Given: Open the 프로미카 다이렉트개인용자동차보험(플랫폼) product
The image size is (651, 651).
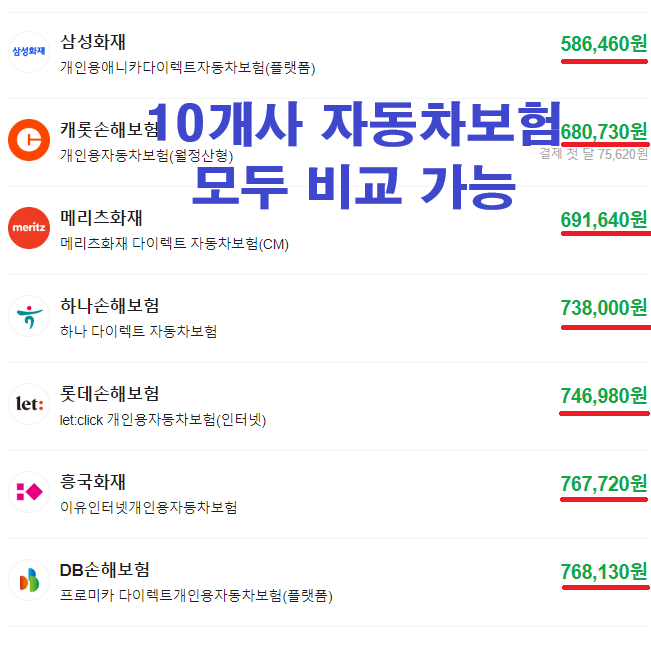Looking at the screenshot, I should pos(196,596).
